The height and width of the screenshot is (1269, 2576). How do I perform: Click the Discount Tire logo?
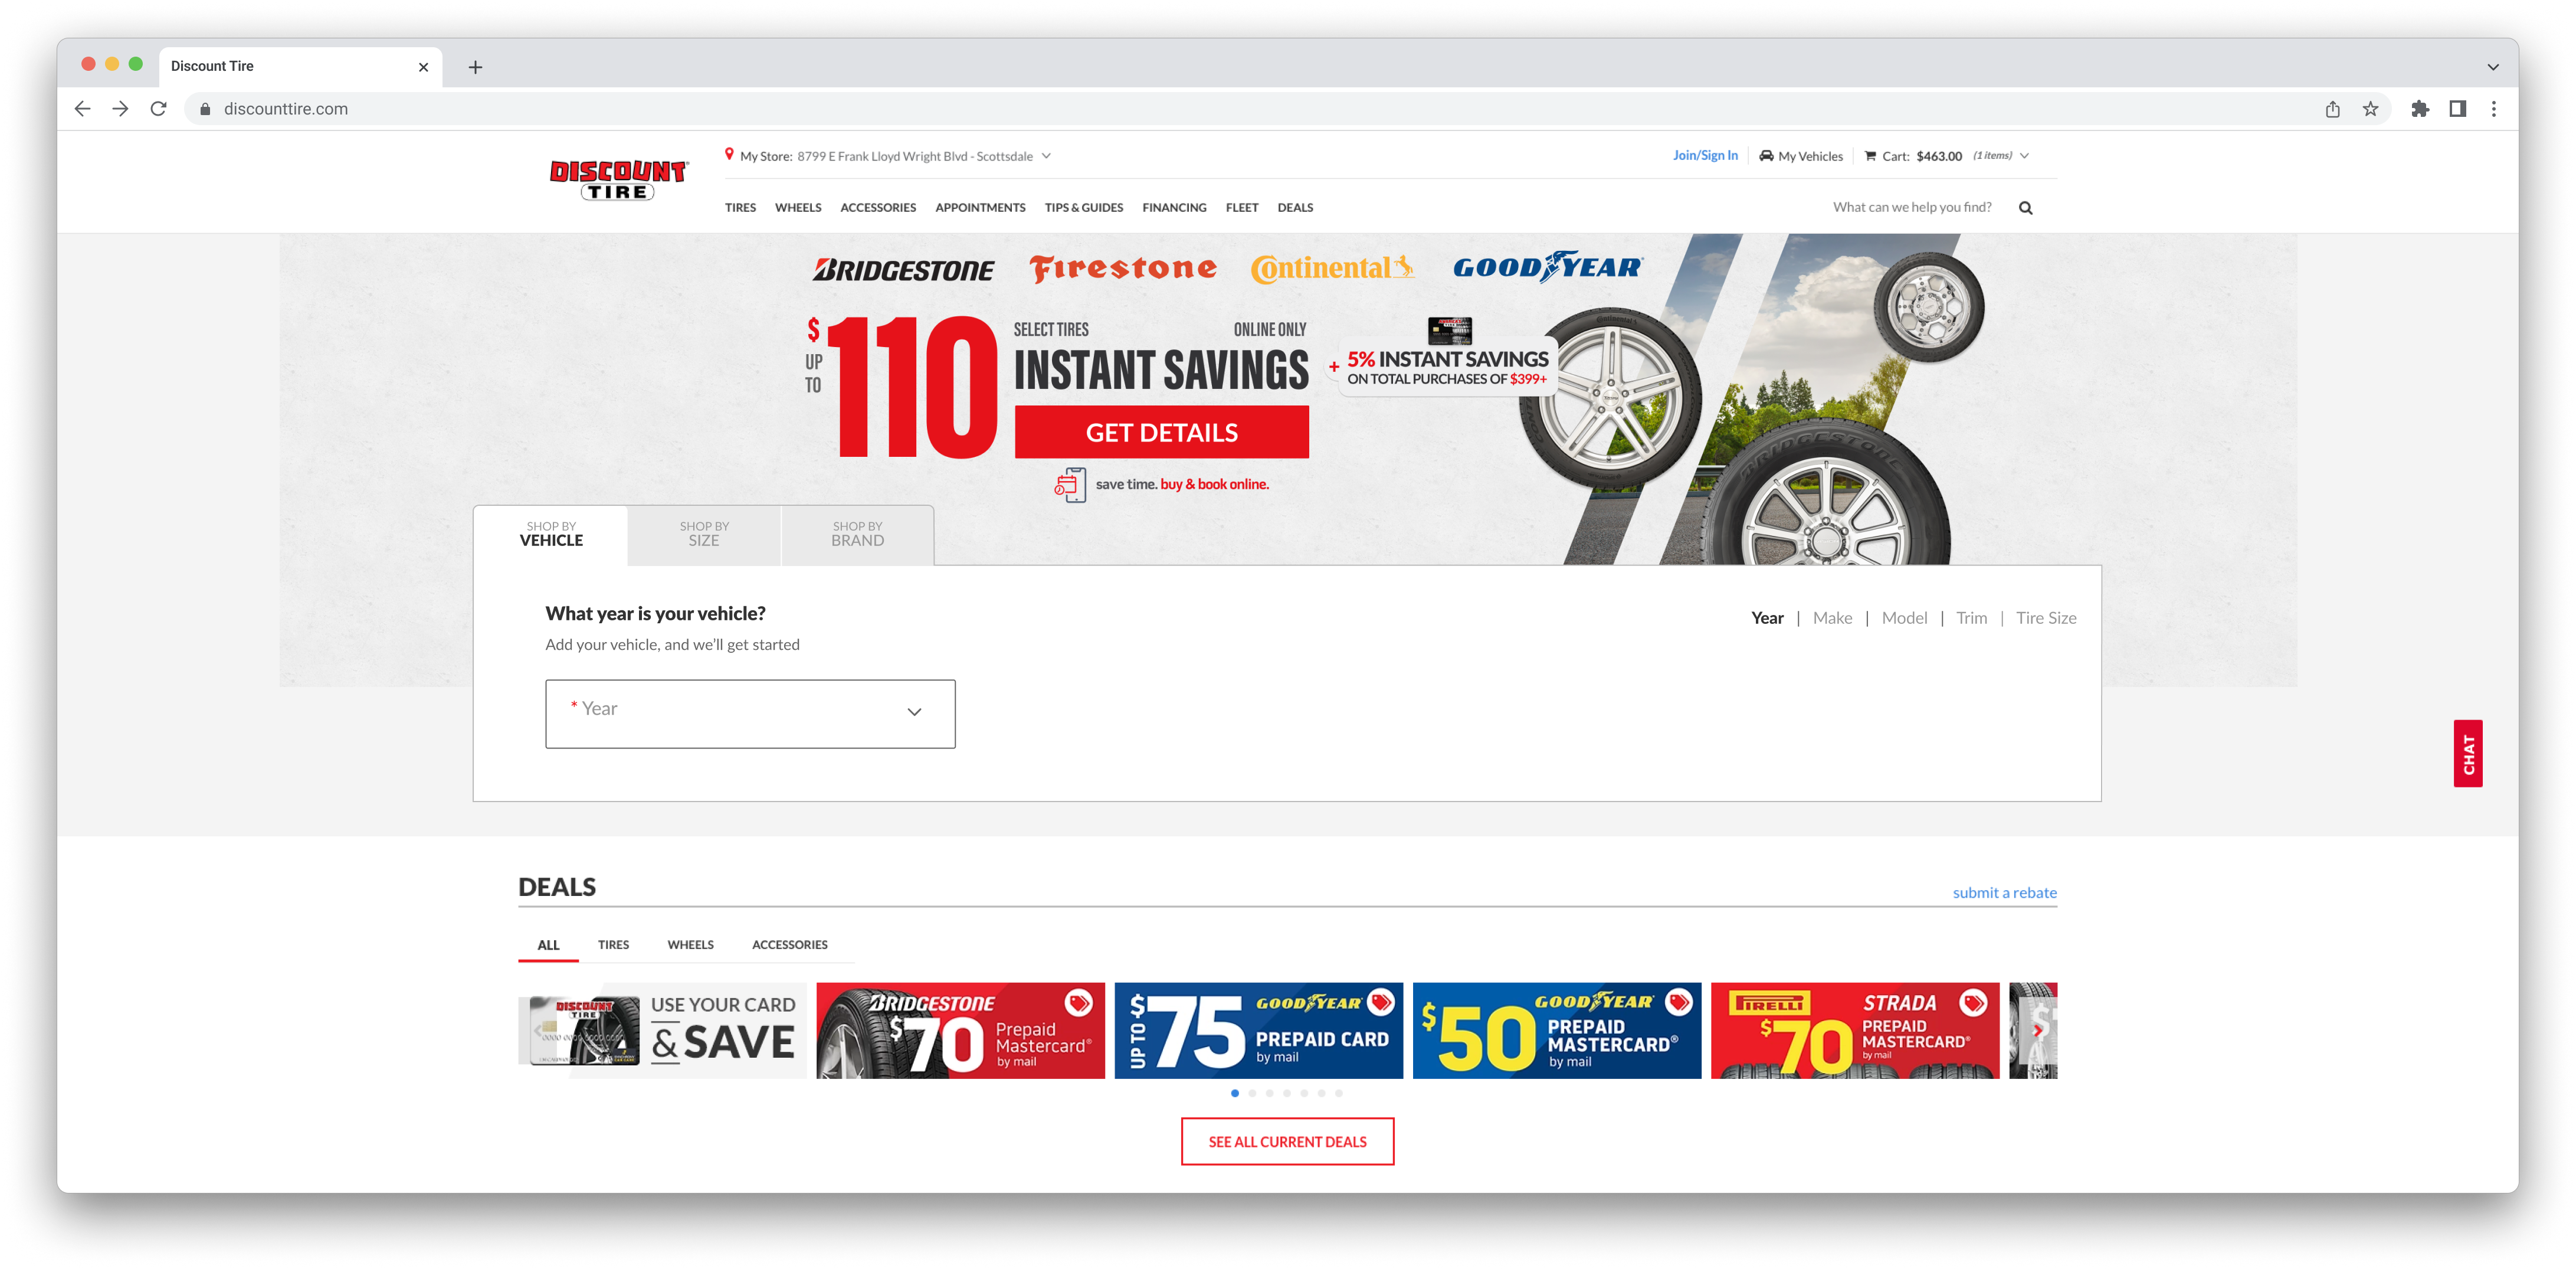[618, 180]
